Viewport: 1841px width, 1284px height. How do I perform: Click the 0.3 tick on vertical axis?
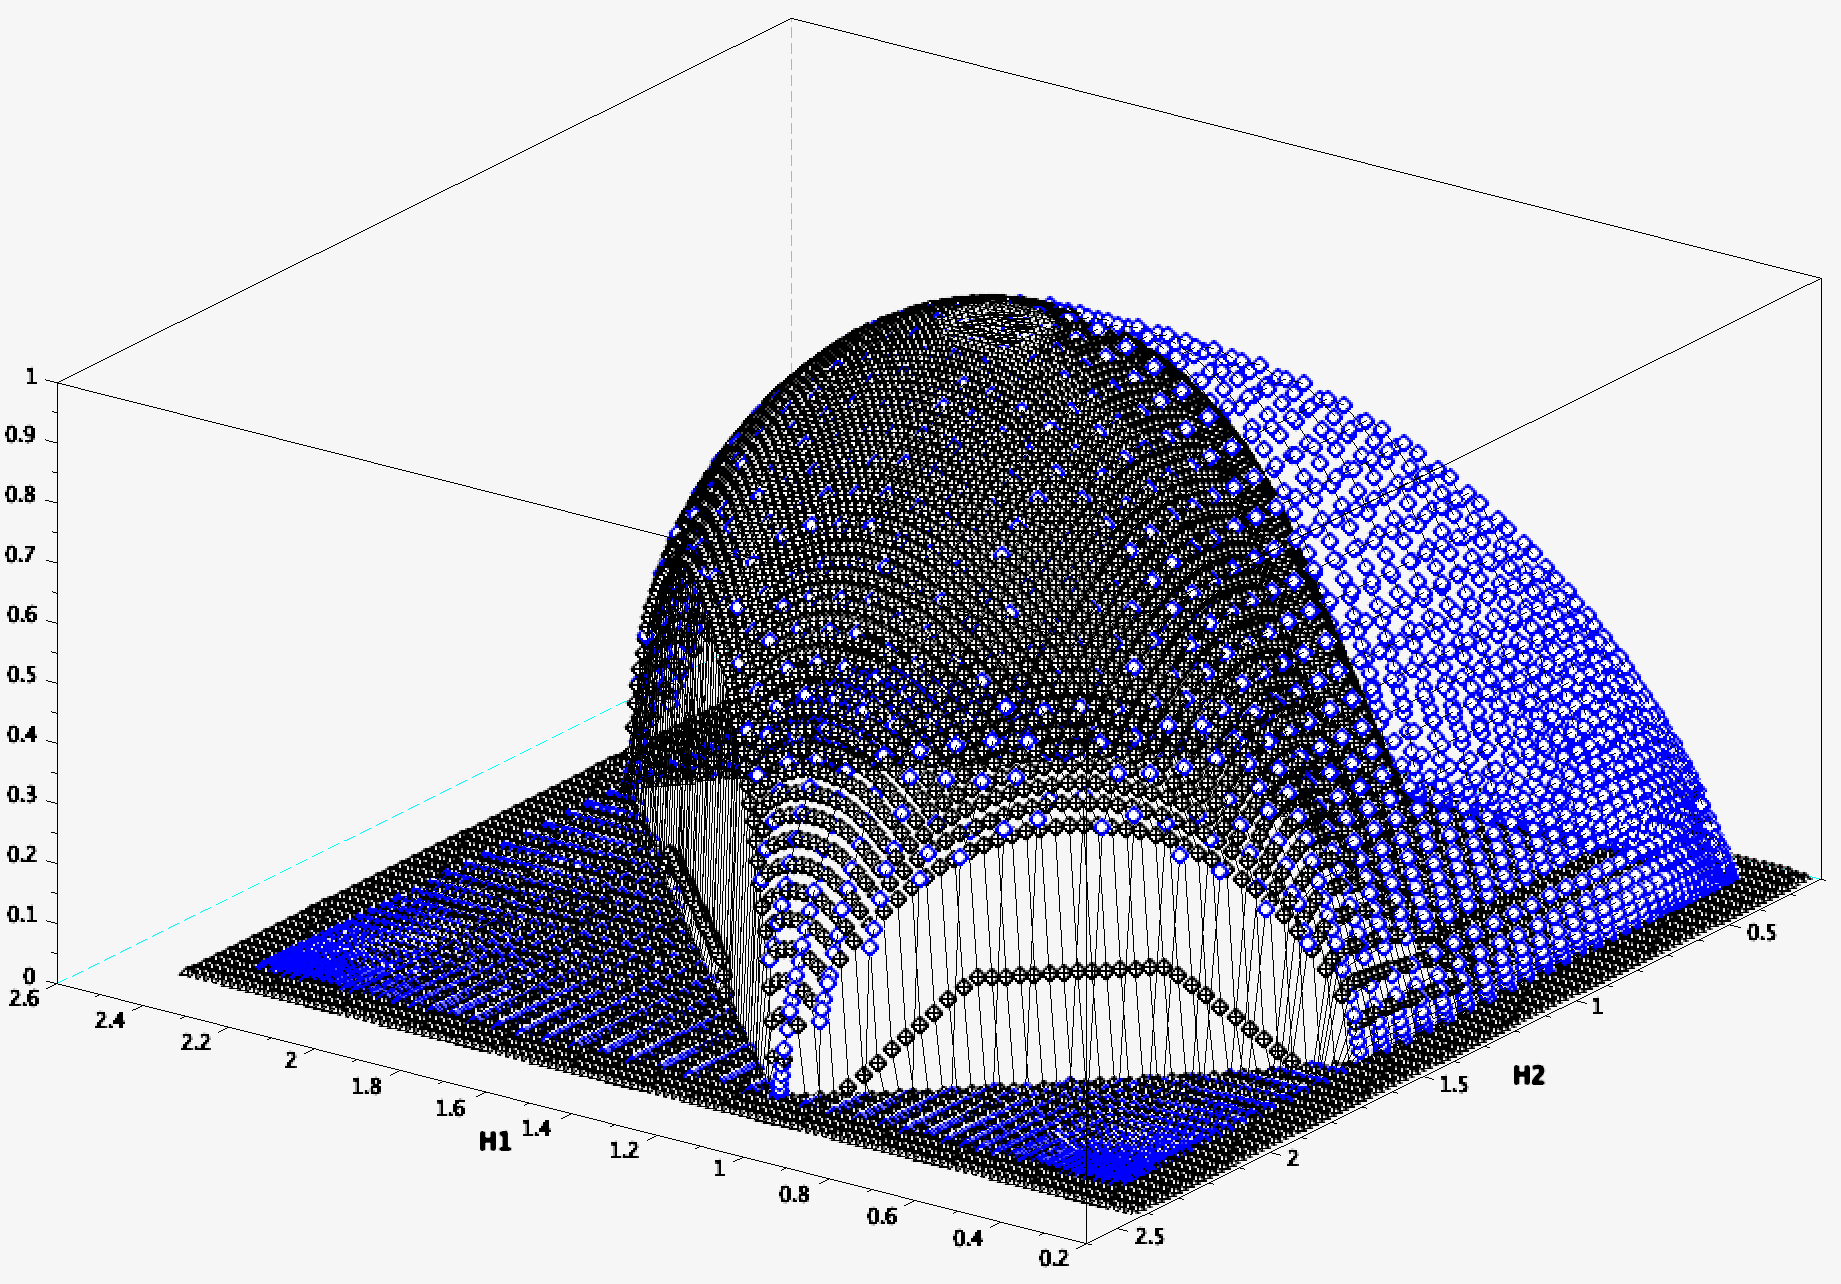click(x=21, y=795)
